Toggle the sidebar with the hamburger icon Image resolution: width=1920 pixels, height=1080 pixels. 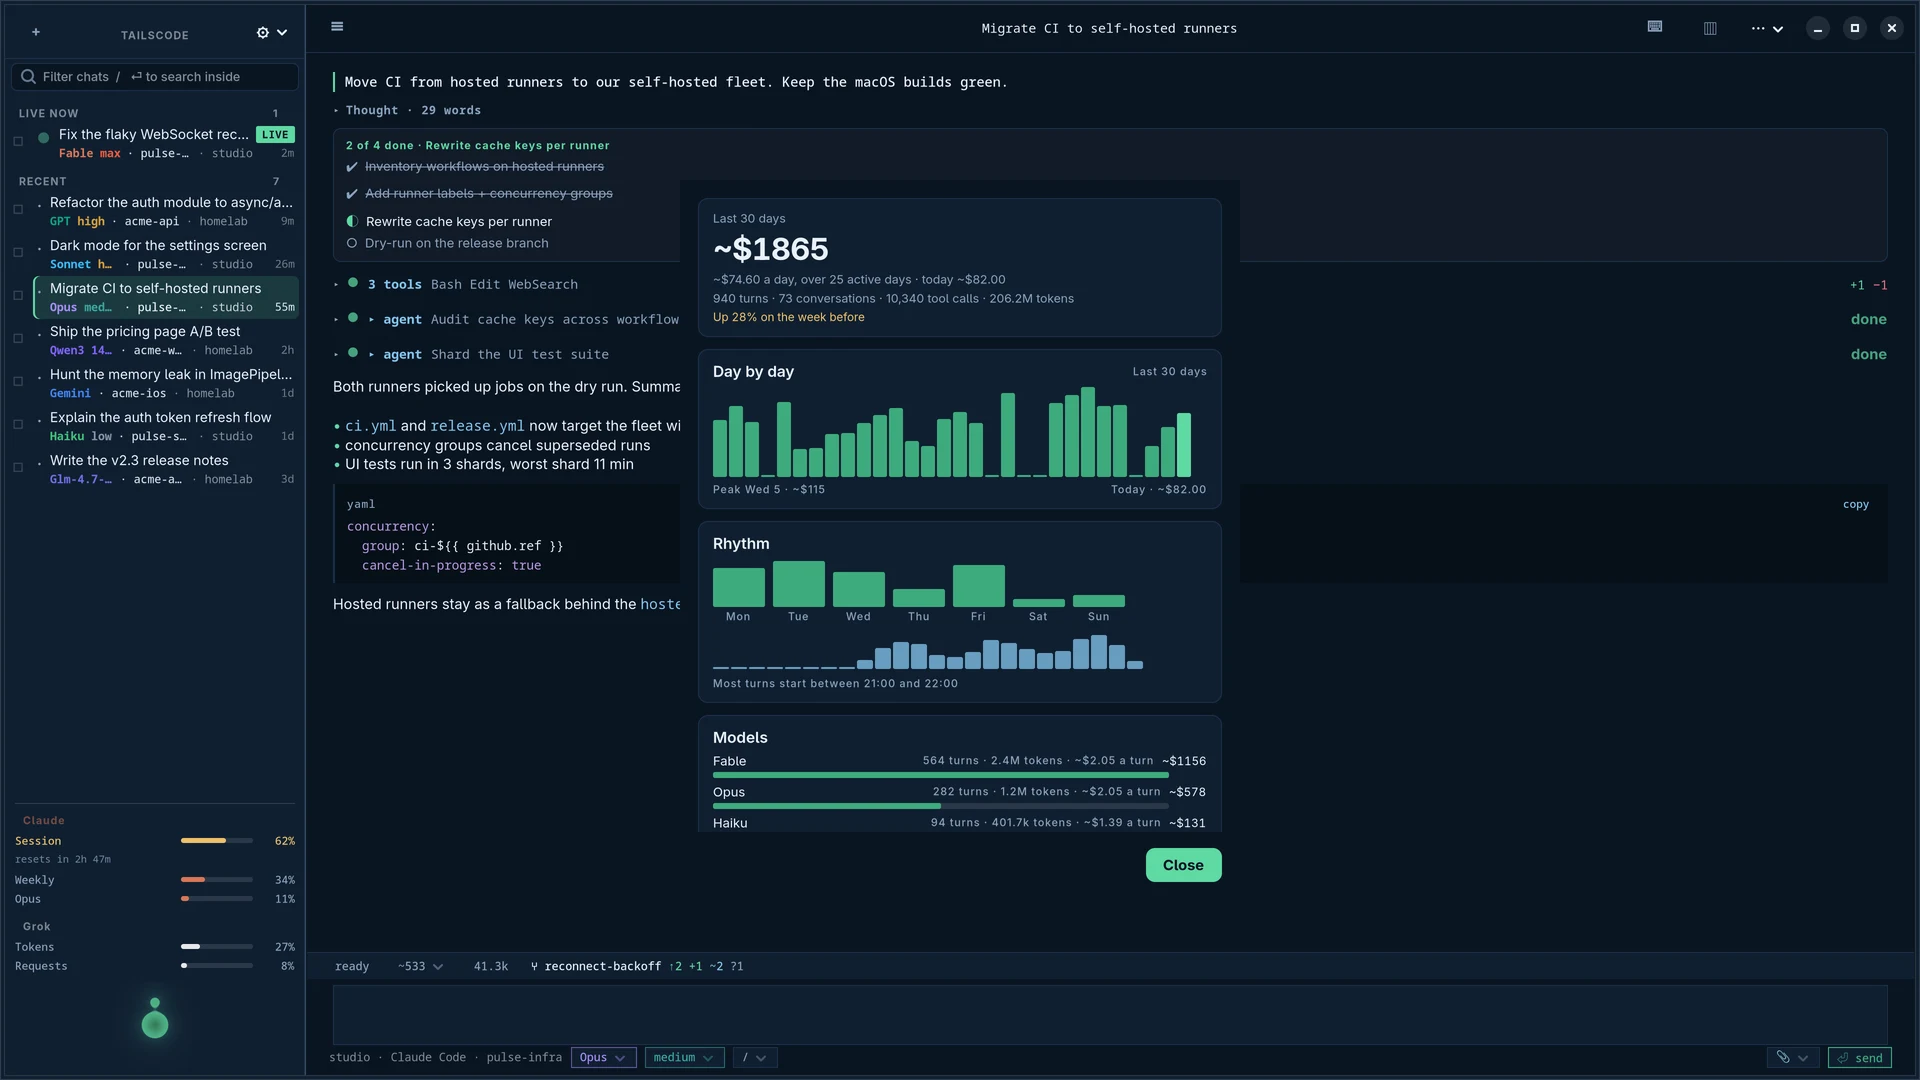tap(337, 27)
